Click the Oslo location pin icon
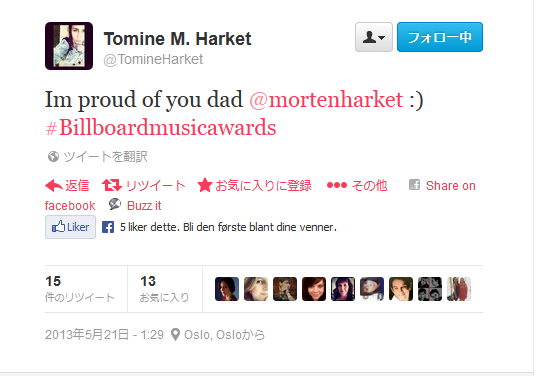 pyautogui.click(x=175, y=335)
